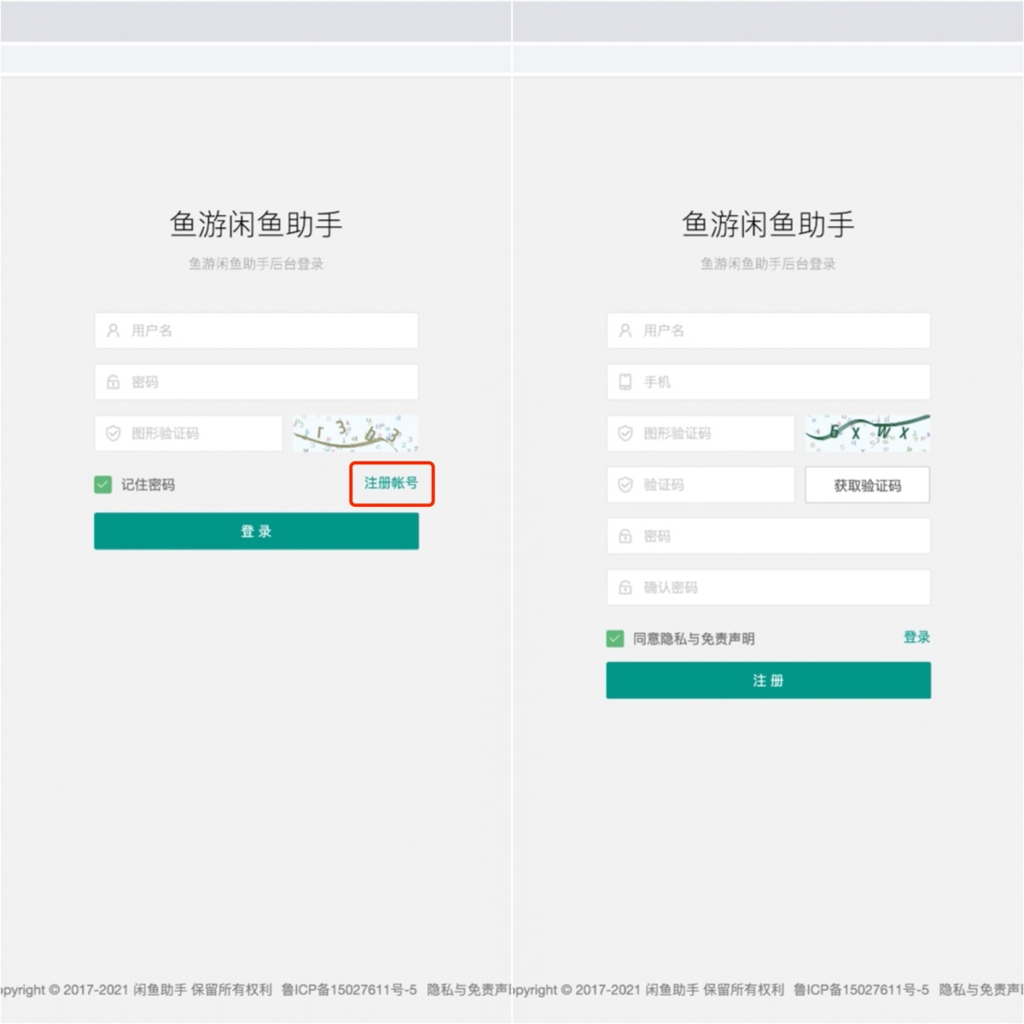Click the 登录 link on registration form
This screenshot has width=1024, height=1024.
[916, 637]
